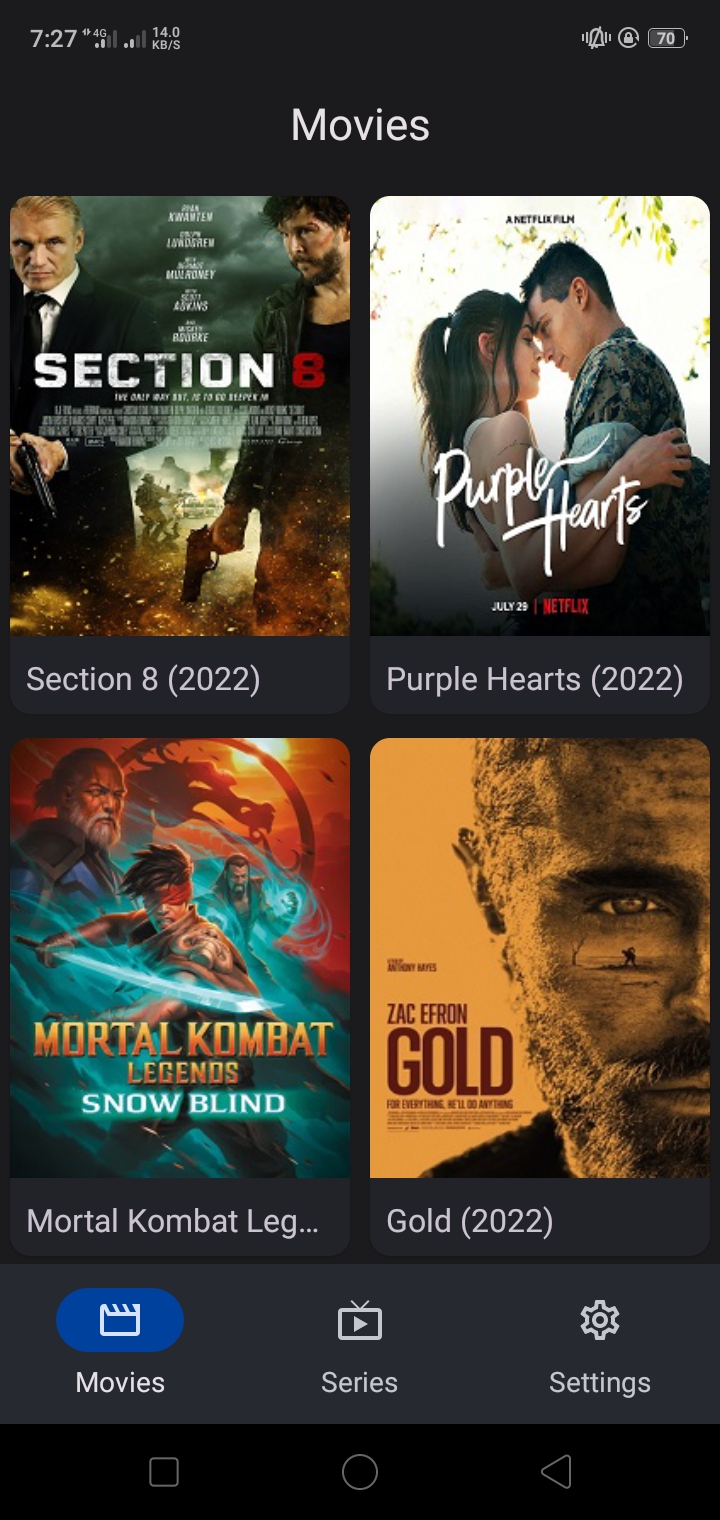This screenshot has height=1520, width=720.
Task: Tap the battery indicator in status bar
Action: (667, 39)
